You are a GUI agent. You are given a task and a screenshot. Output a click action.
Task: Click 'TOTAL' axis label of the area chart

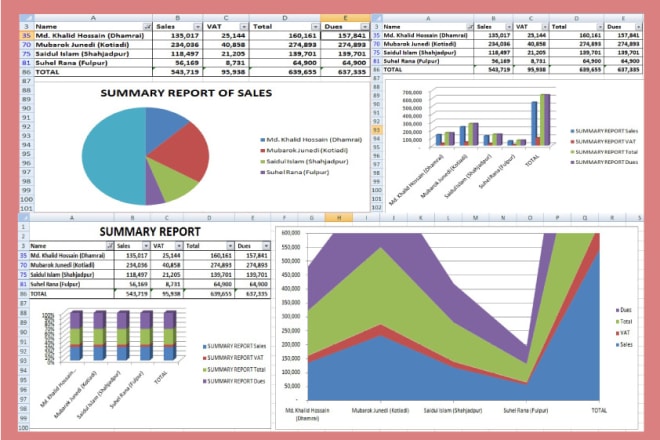[x=599, y=411]
